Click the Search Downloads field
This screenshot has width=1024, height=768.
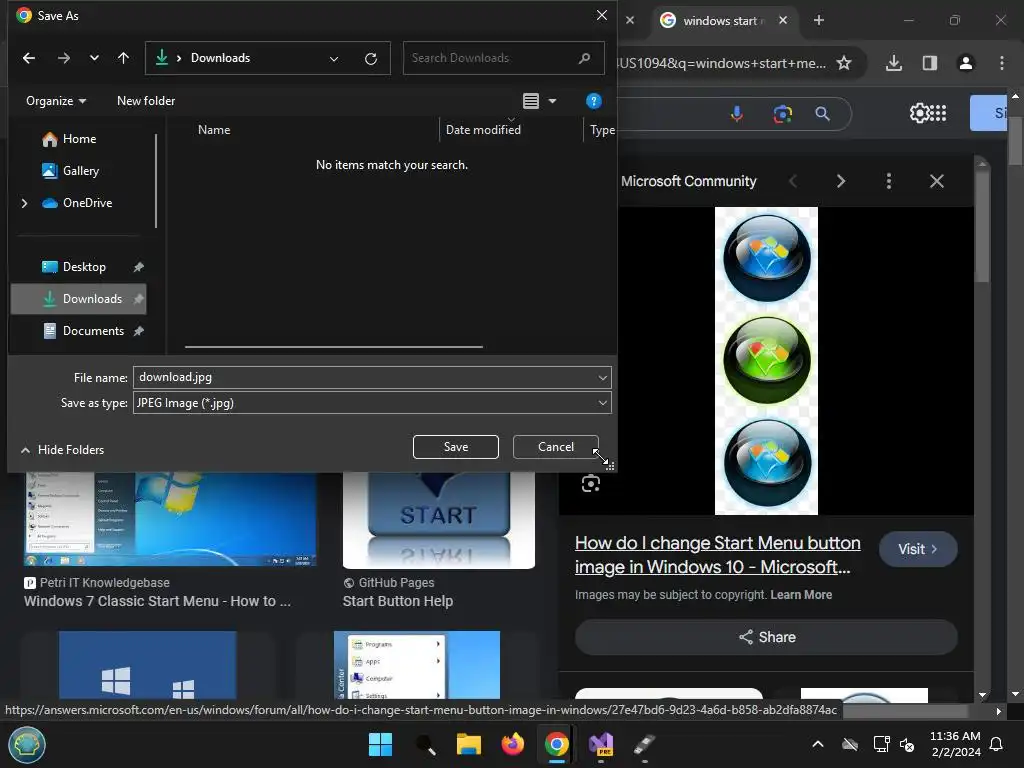tap(504, 58)
